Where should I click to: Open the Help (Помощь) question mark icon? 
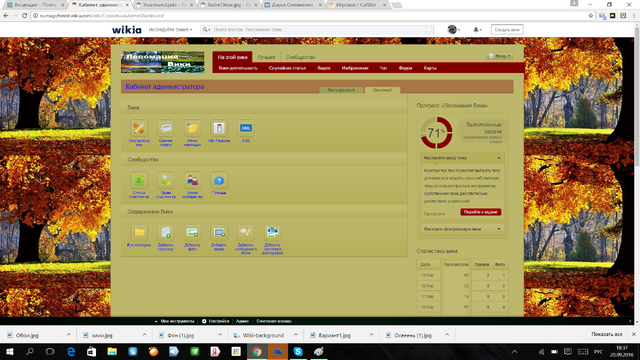219,180
